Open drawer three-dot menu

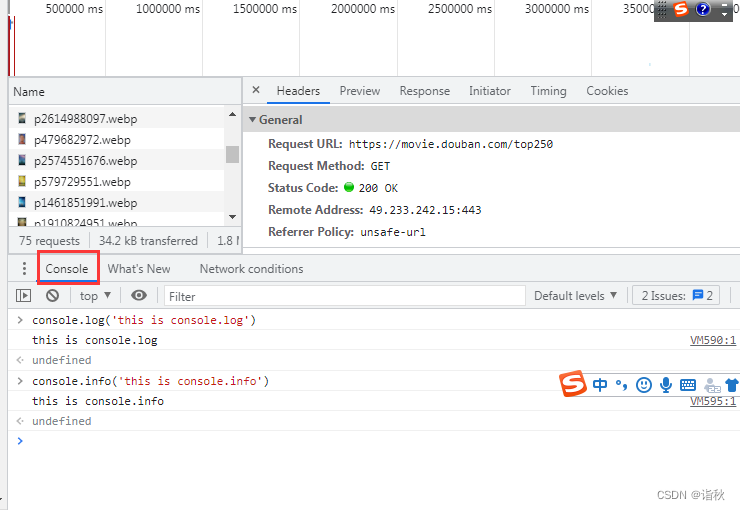(24, 268)
